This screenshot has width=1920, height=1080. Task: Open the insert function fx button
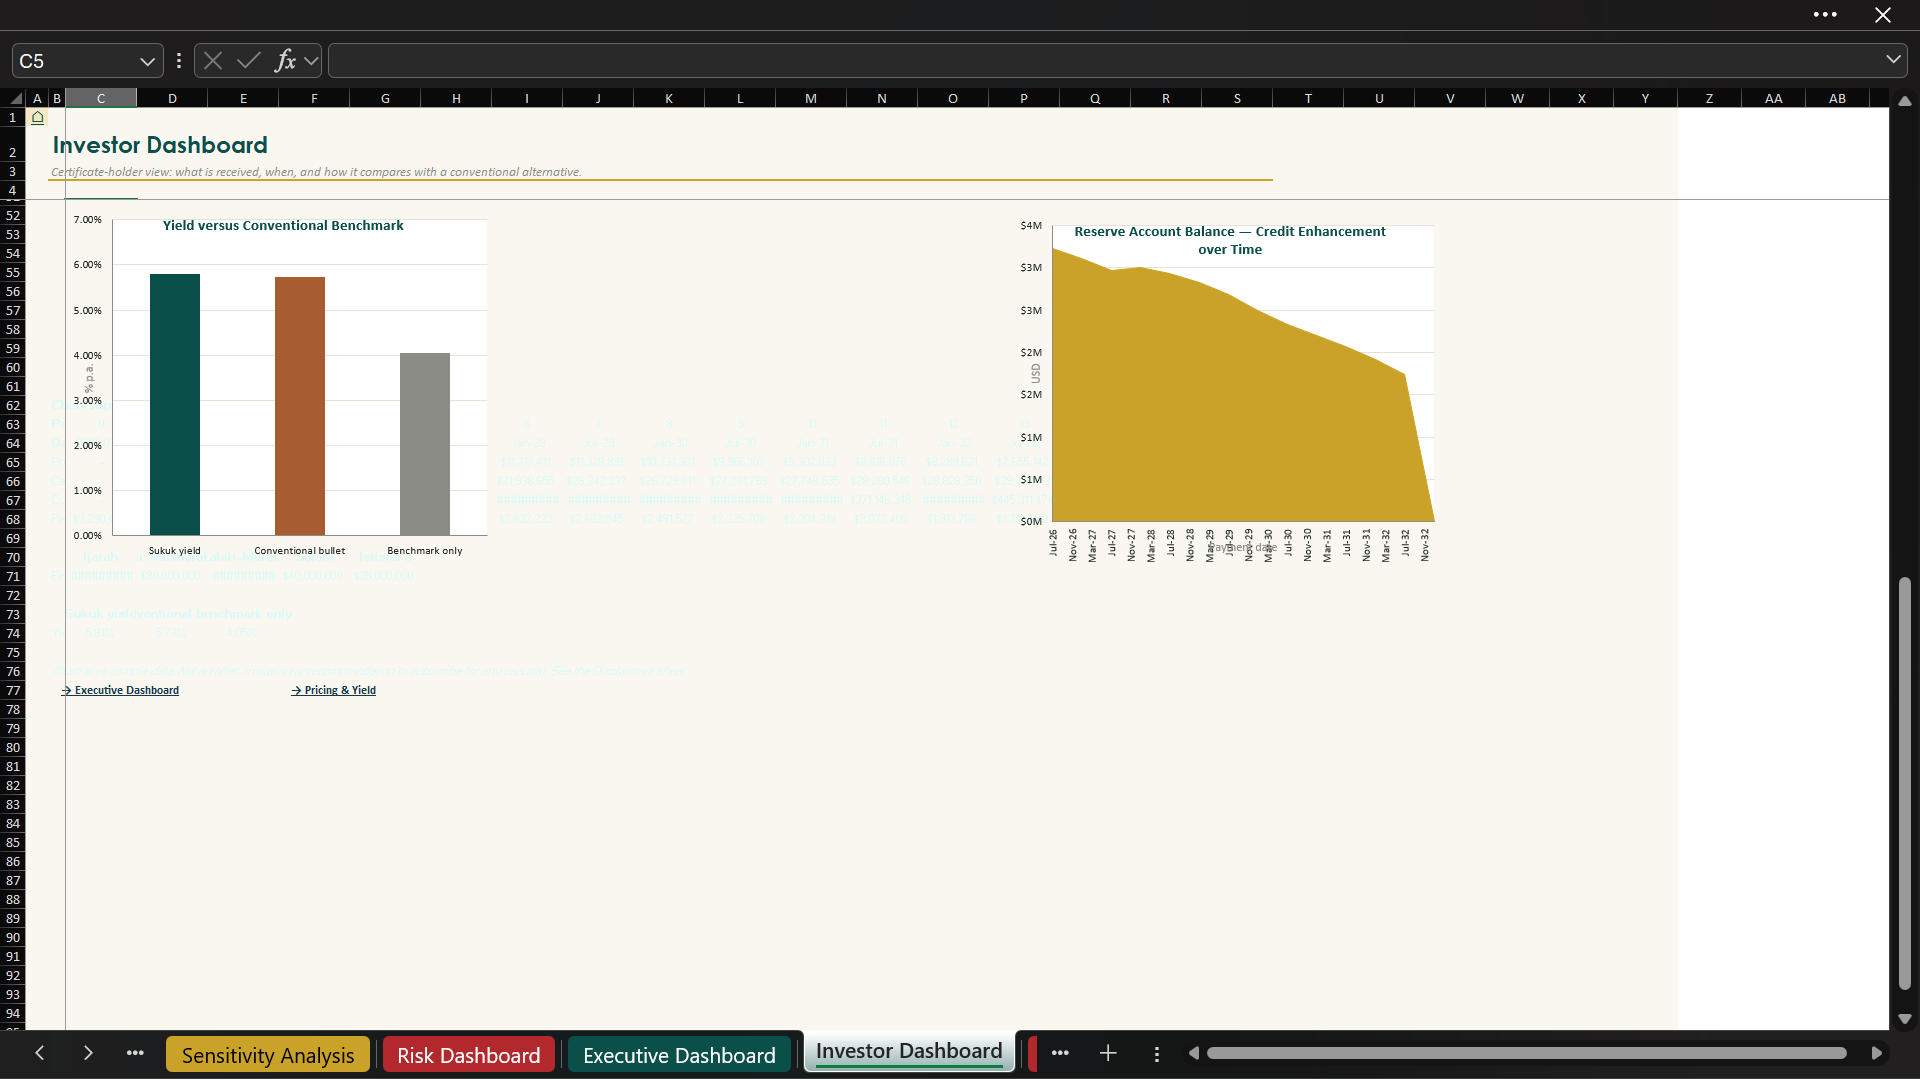(285, 61)
